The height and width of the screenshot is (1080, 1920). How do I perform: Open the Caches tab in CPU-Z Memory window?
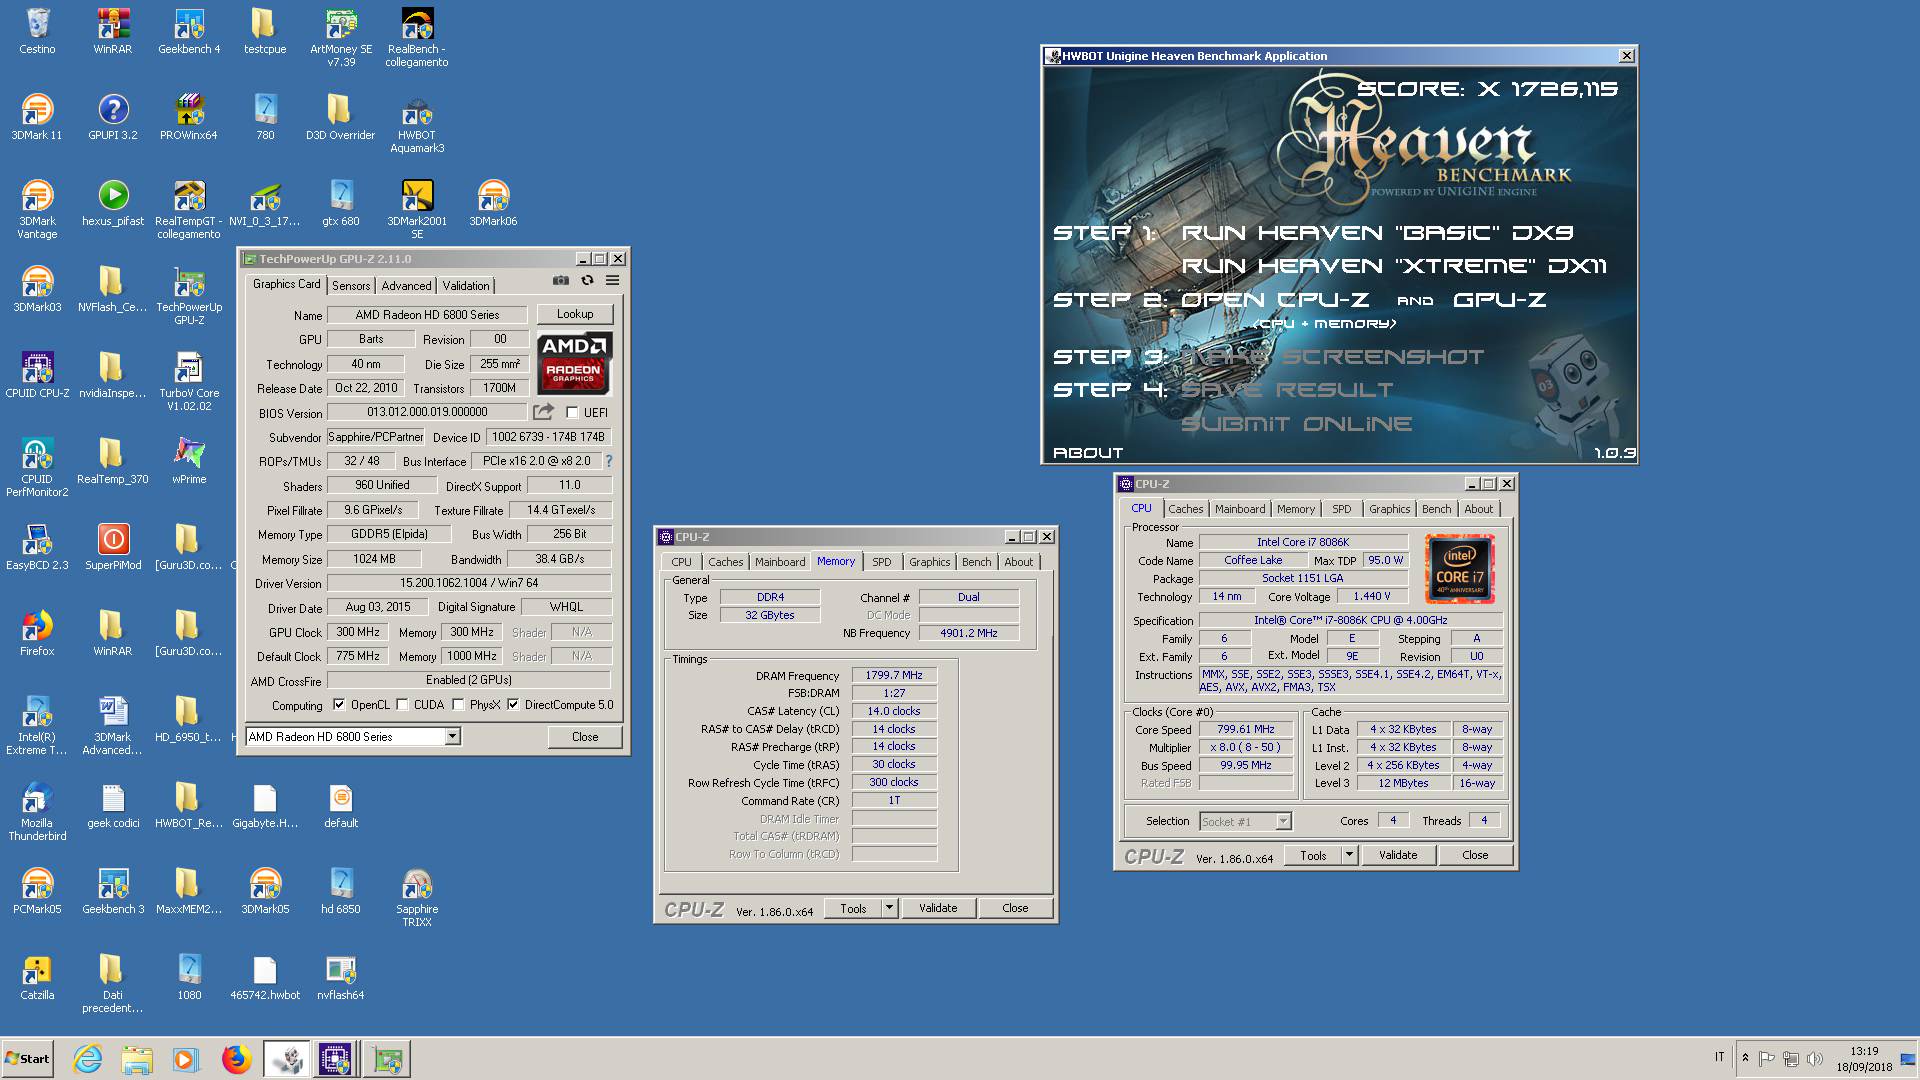point(725,562)
